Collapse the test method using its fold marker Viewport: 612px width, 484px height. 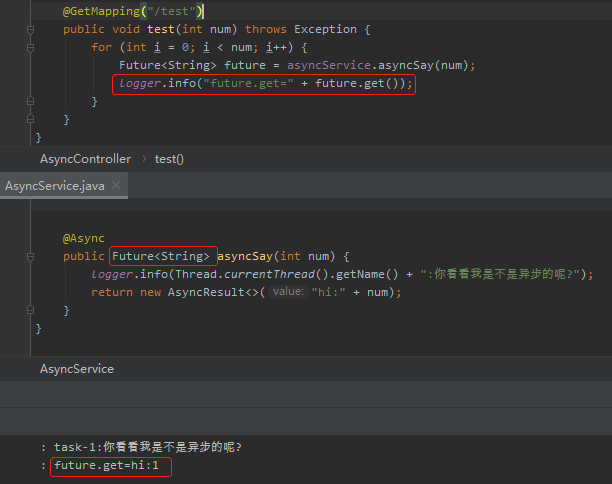pos(30,30)
